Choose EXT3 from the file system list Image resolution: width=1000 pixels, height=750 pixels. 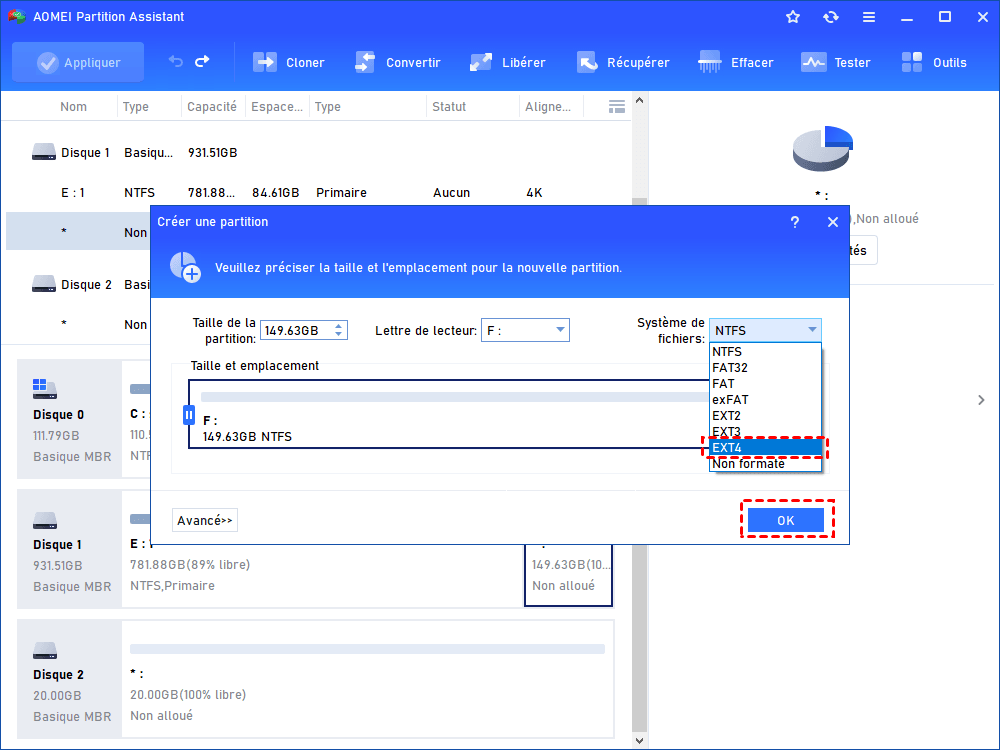[765, 432]
